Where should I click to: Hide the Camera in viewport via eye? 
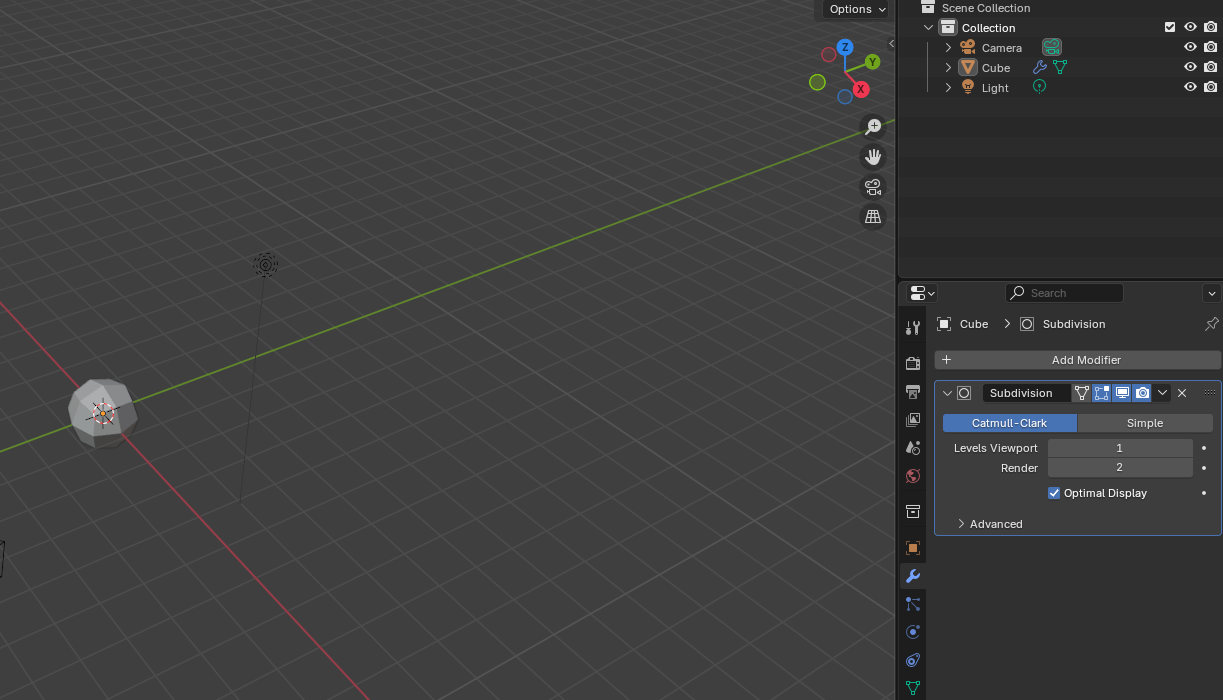tap(1190, 47)
